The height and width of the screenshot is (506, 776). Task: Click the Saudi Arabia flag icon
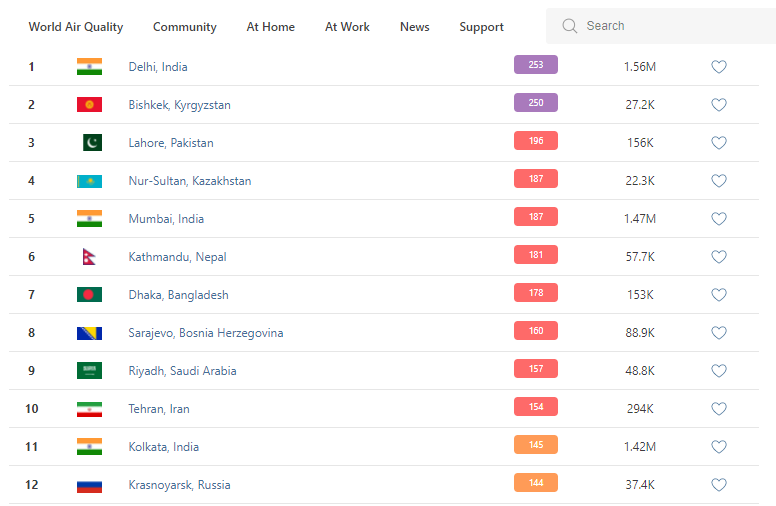89,371
